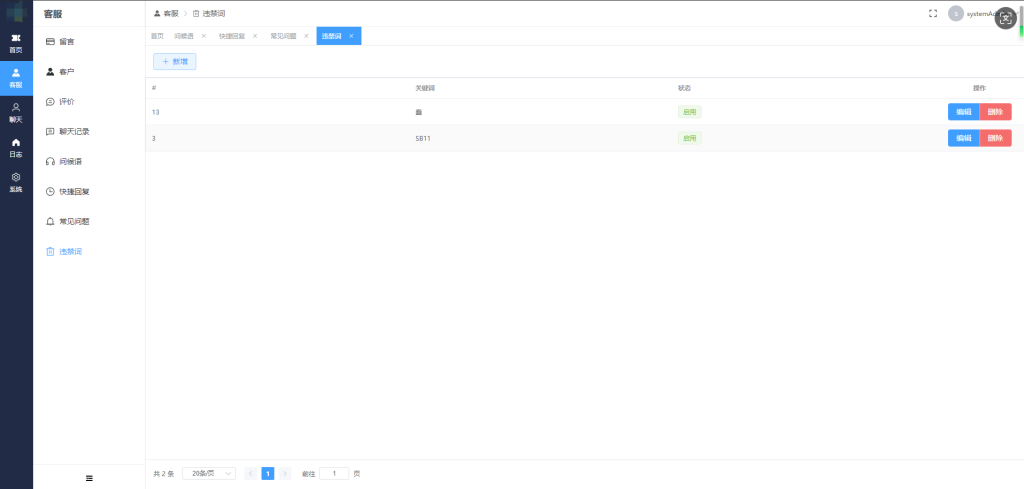The width and height of the screenshot is (1024, 489).
Task: Click 编辑 for the keyword SB11 row
Action: pos(963,138)
